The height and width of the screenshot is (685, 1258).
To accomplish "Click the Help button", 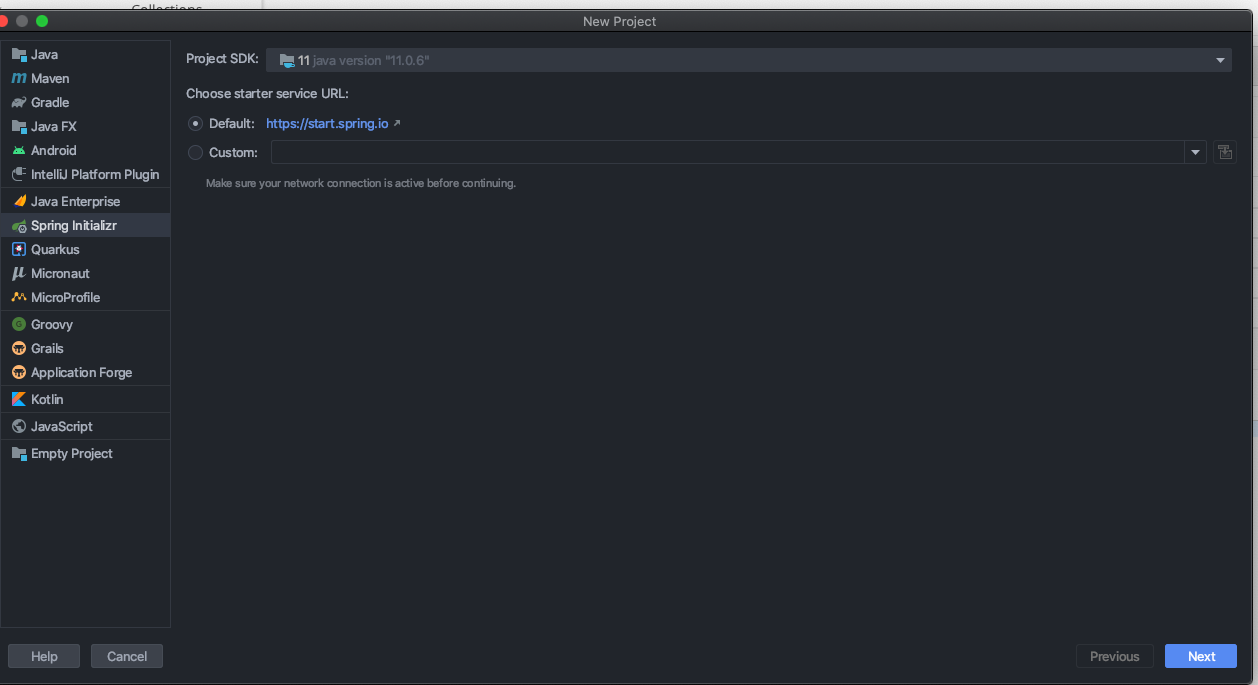I will click(44, 656).
